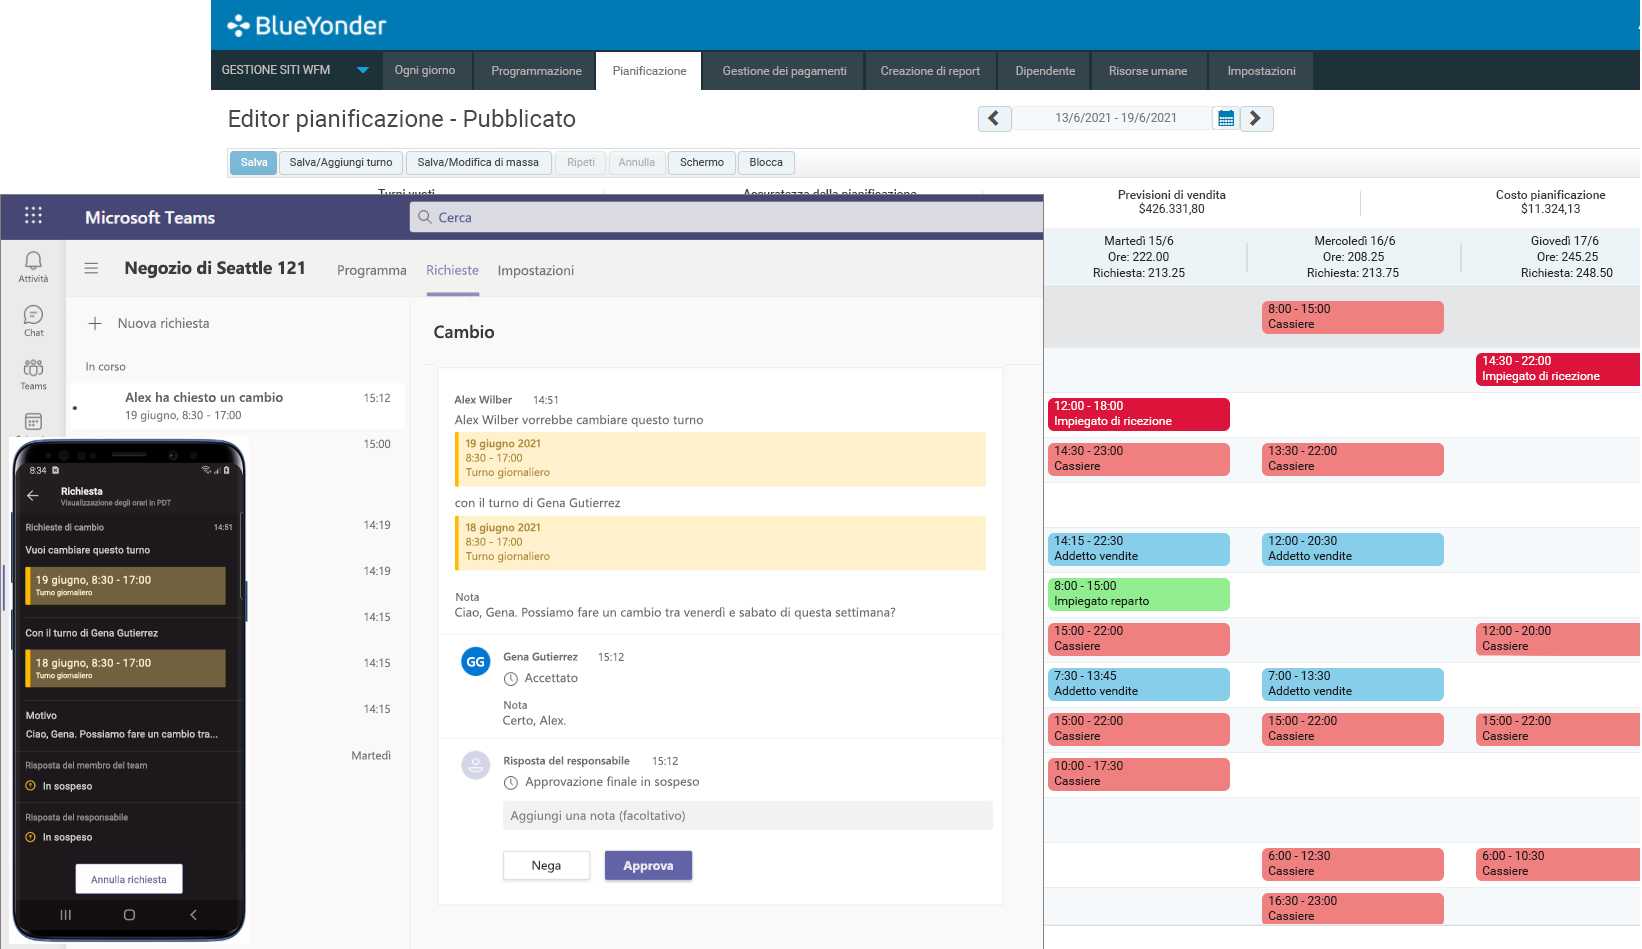Select Tuesday 12:00 - 18:00 Impiegato di ricezione shift
The height and width of the screenshot is (949, 1642).
click(1139, 414)
